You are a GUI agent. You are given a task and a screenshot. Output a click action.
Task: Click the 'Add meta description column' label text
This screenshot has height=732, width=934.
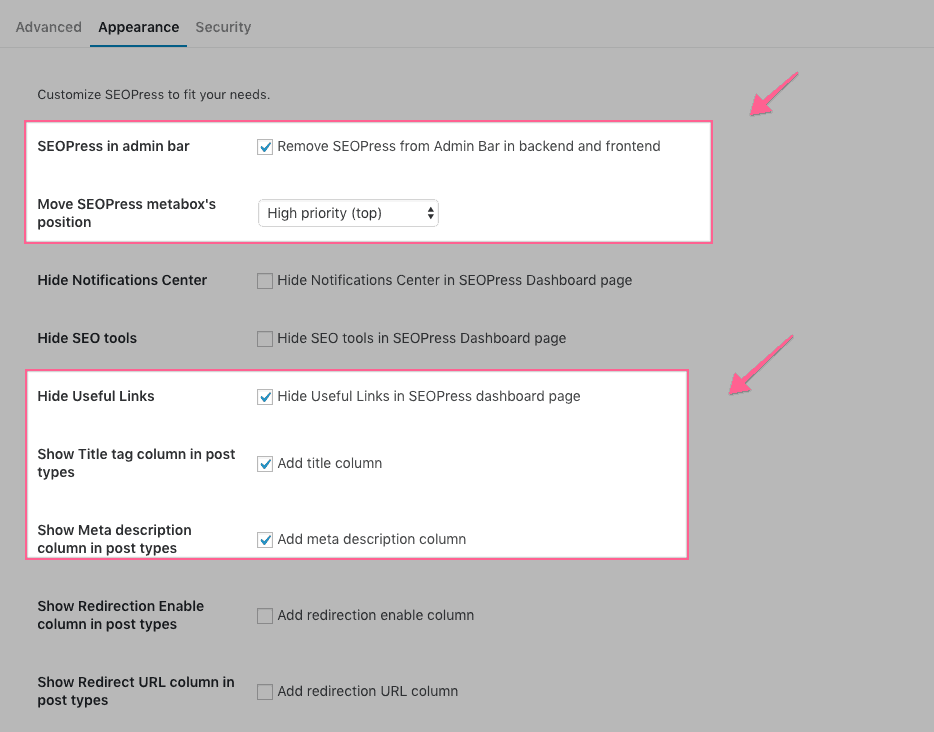click(x=372, y=539)
